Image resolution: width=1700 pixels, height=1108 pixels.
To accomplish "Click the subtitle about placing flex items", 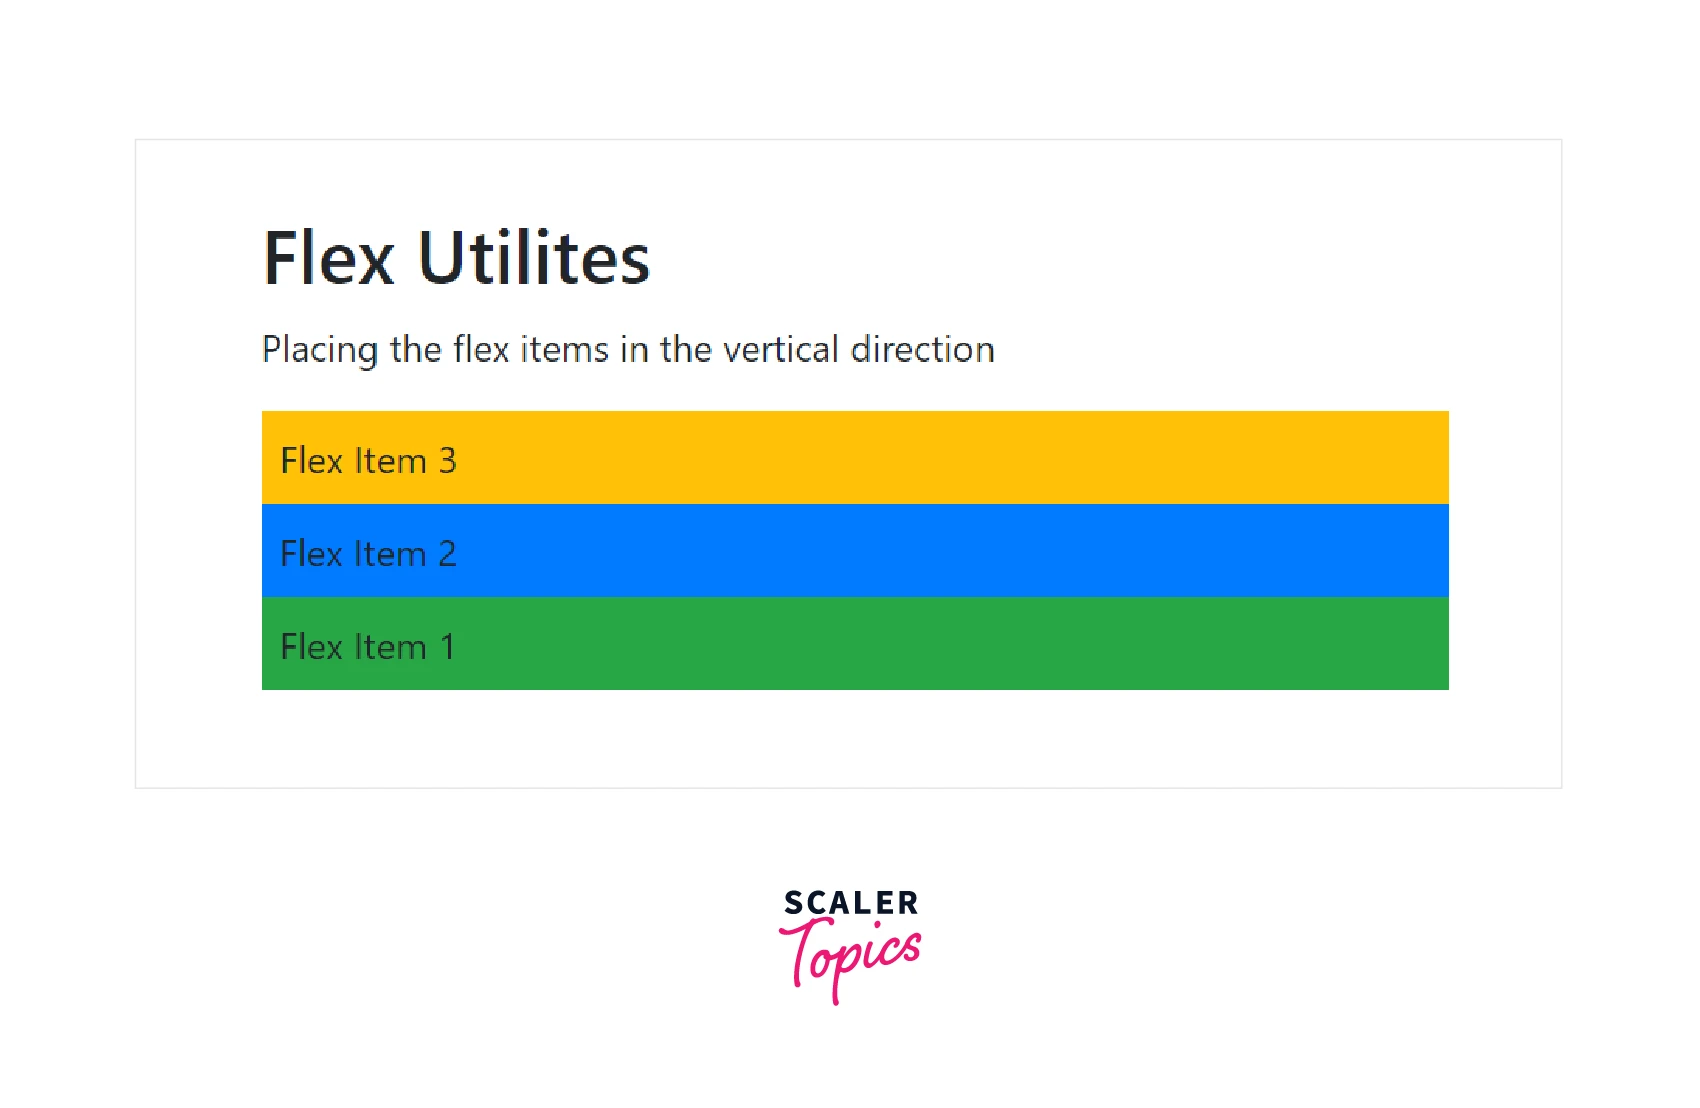I will tap(628, 350).
